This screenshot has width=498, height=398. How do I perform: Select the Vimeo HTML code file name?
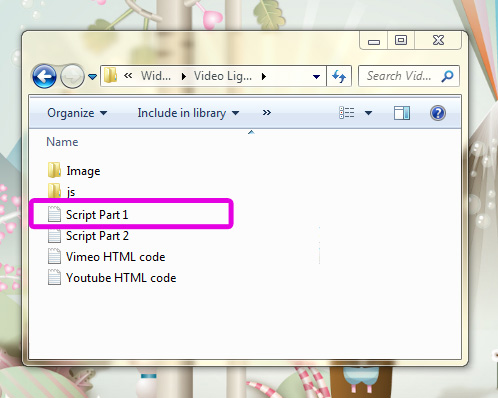pyautogui.click(x=116, y=257)
